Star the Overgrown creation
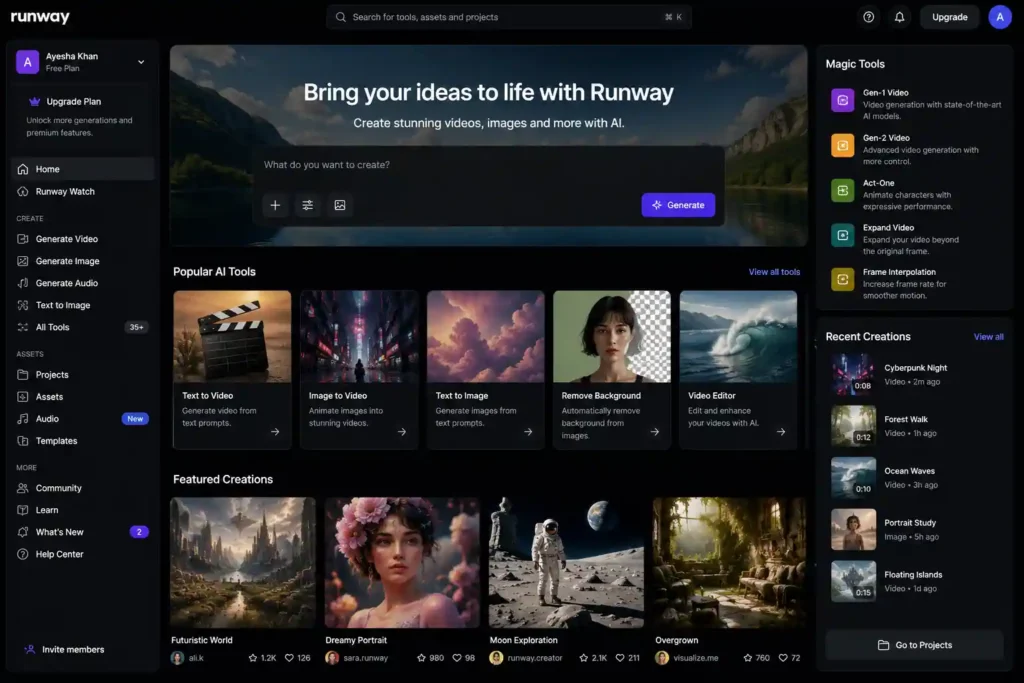Image resolution: width=1024 pixels, height=683 pixels. 748,658
